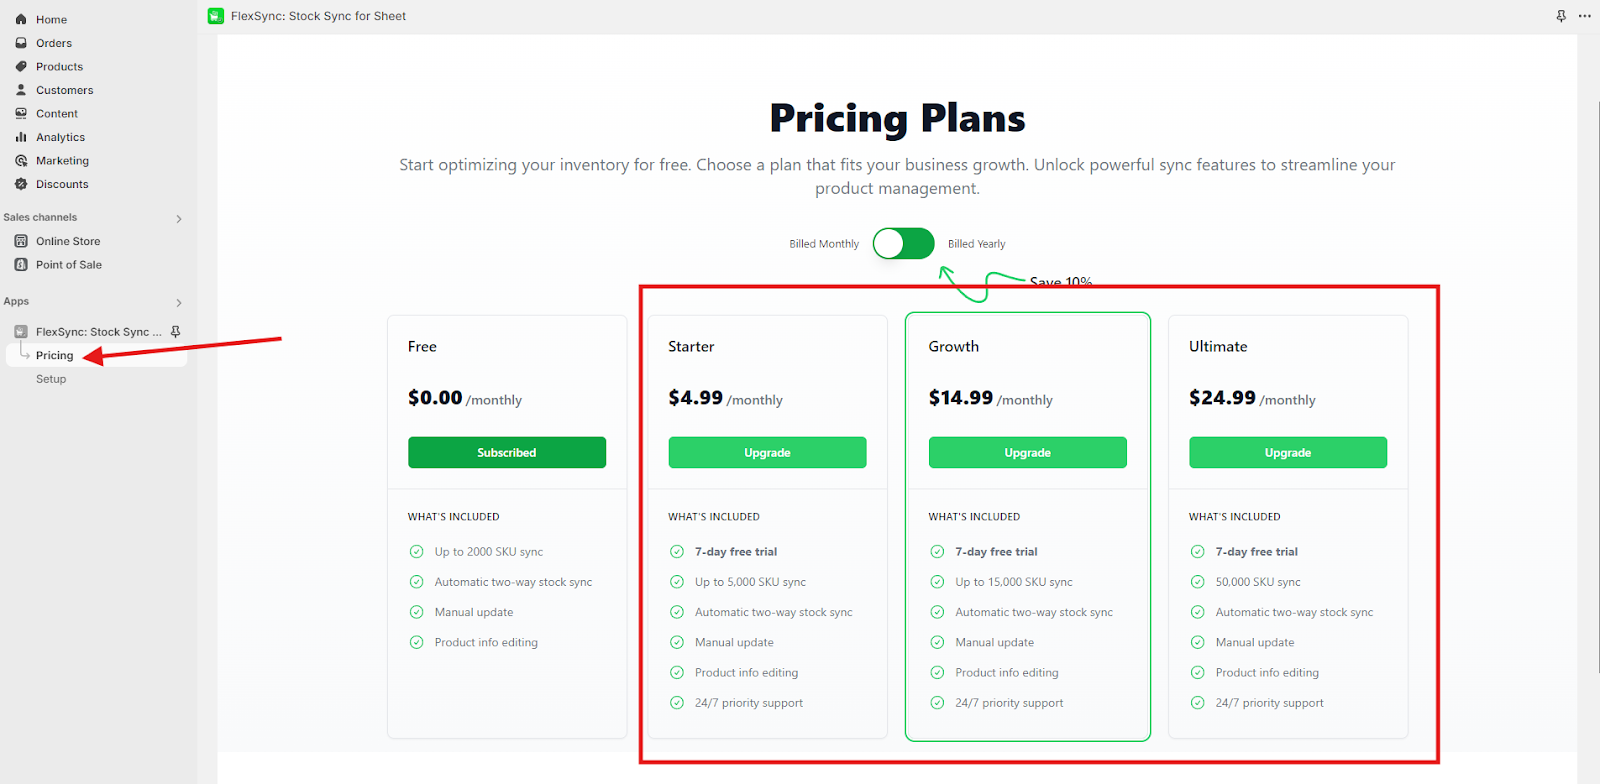This screenshot has height=784, width=1600.
Task: Click the pin icon in top-right header
Action: (1561, 16)
